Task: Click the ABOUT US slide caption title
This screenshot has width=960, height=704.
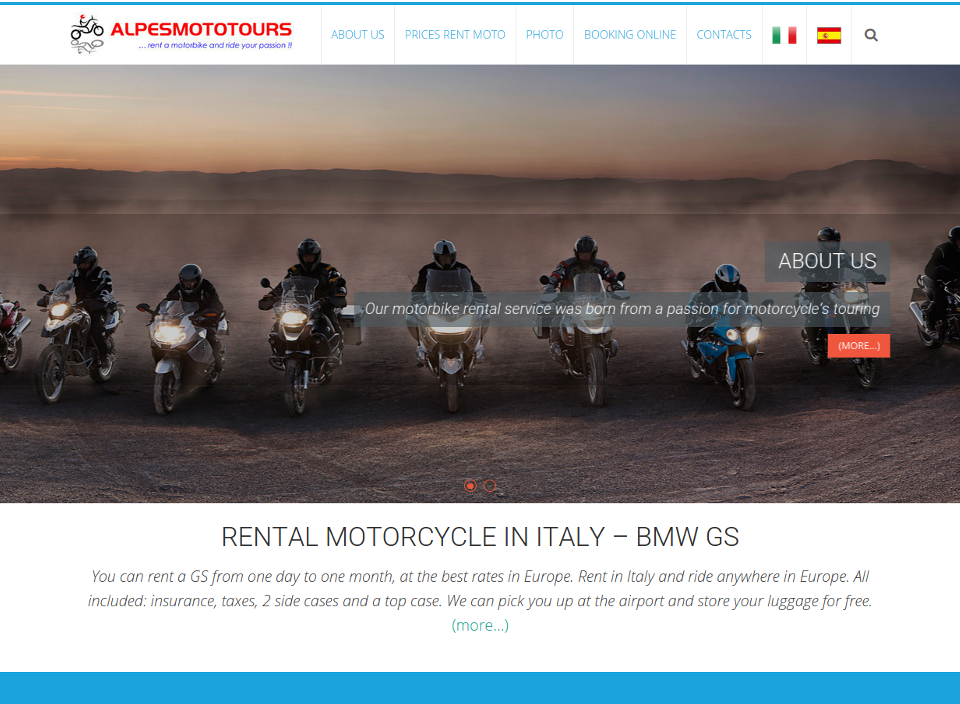Action: [827, 261]
